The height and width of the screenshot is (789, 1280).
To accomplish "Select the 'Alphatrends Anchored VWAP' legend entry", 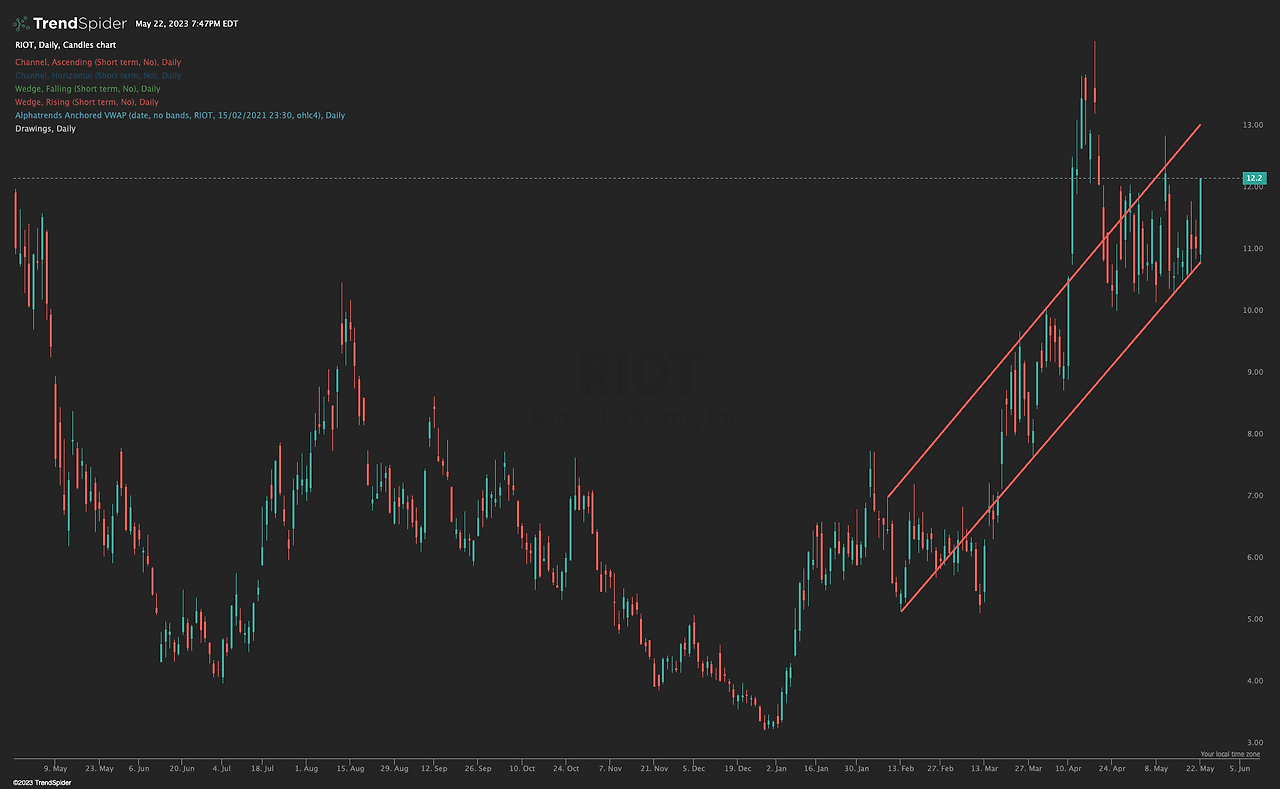I will (x=178, y=114).
